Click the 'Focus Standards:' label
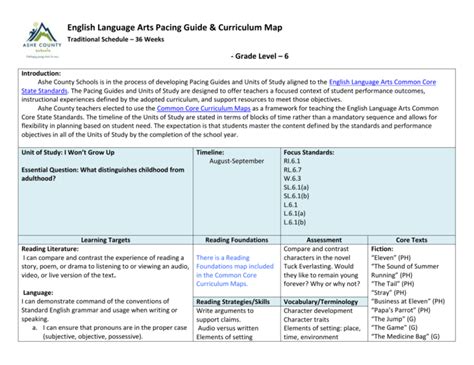Viewport: 474px width, 365px height. pos(309,152)
